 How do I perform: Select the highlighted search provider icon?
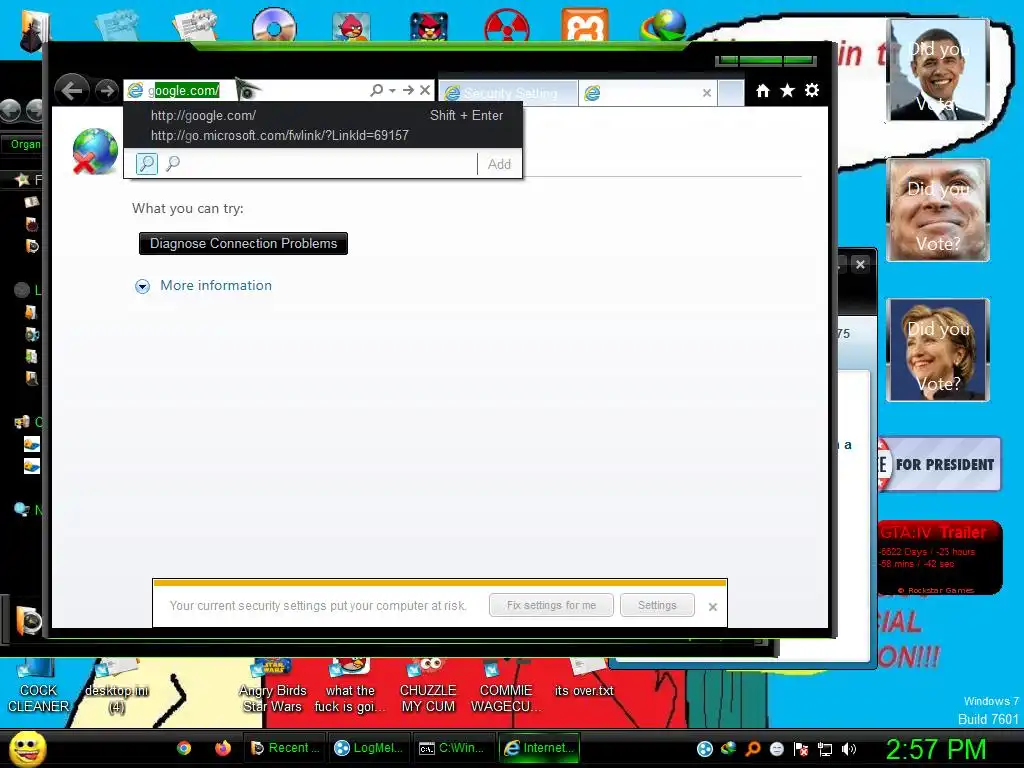pyautogui.click(x=147, y=163)
